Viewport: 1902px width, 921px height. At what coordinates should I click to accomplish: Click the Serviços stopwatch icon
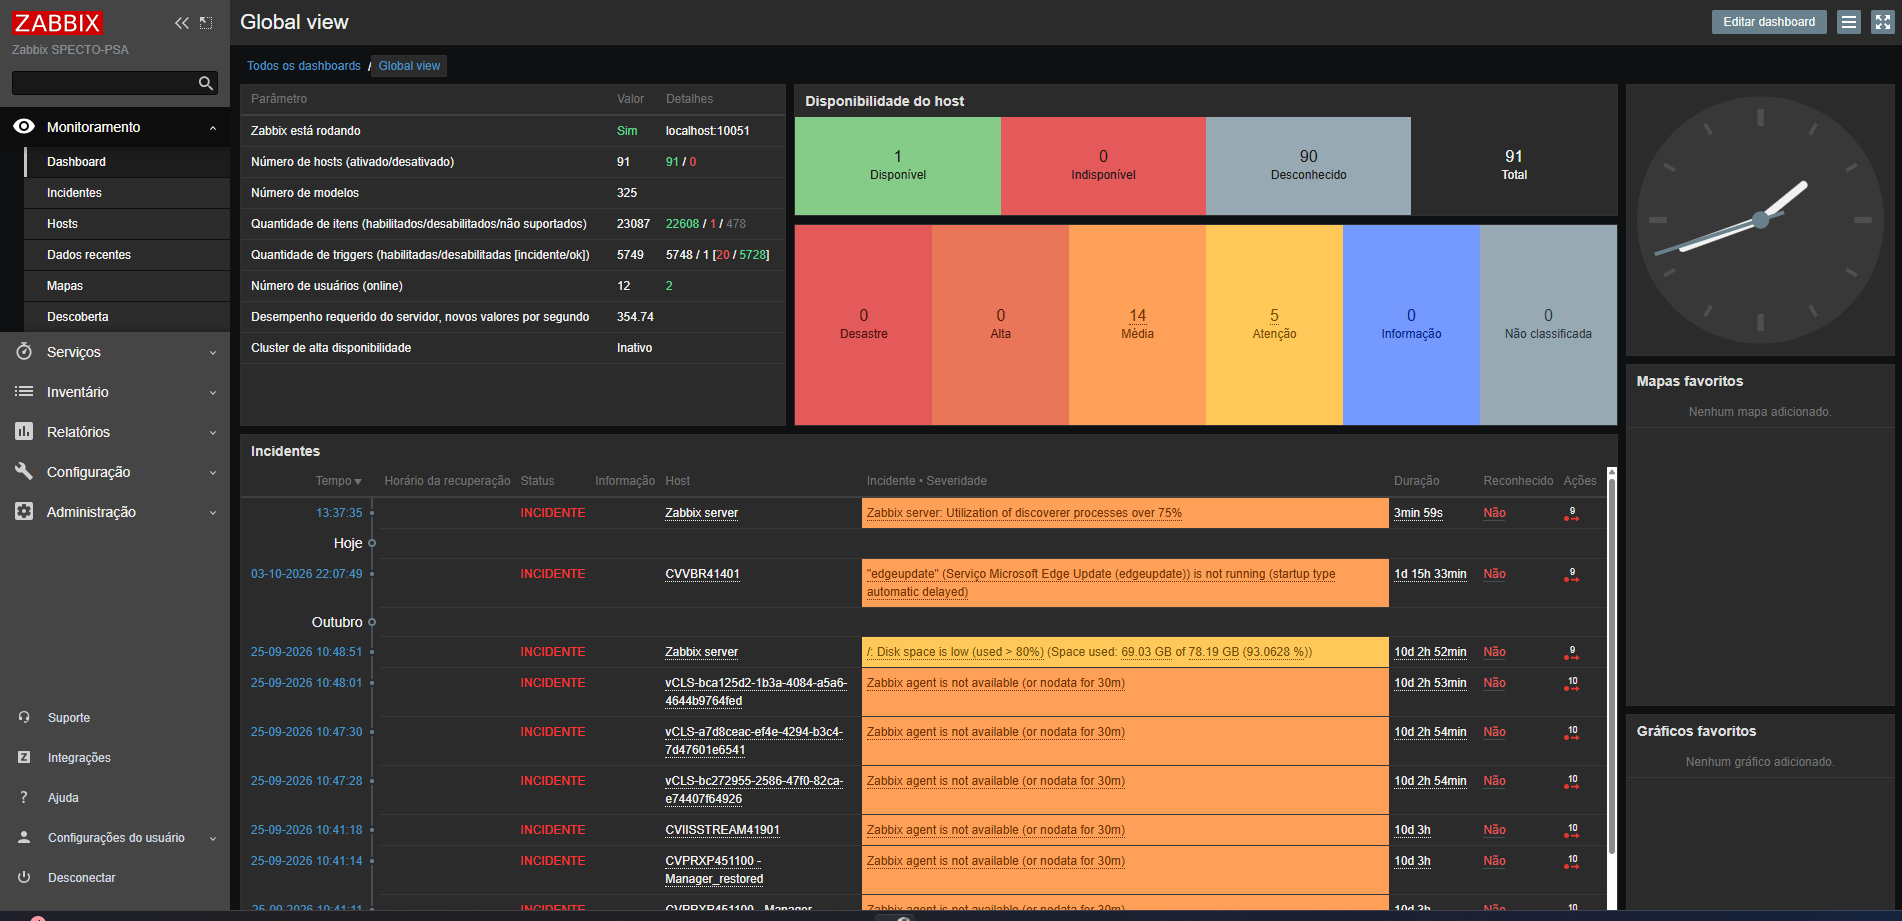[x=24, y=351]
